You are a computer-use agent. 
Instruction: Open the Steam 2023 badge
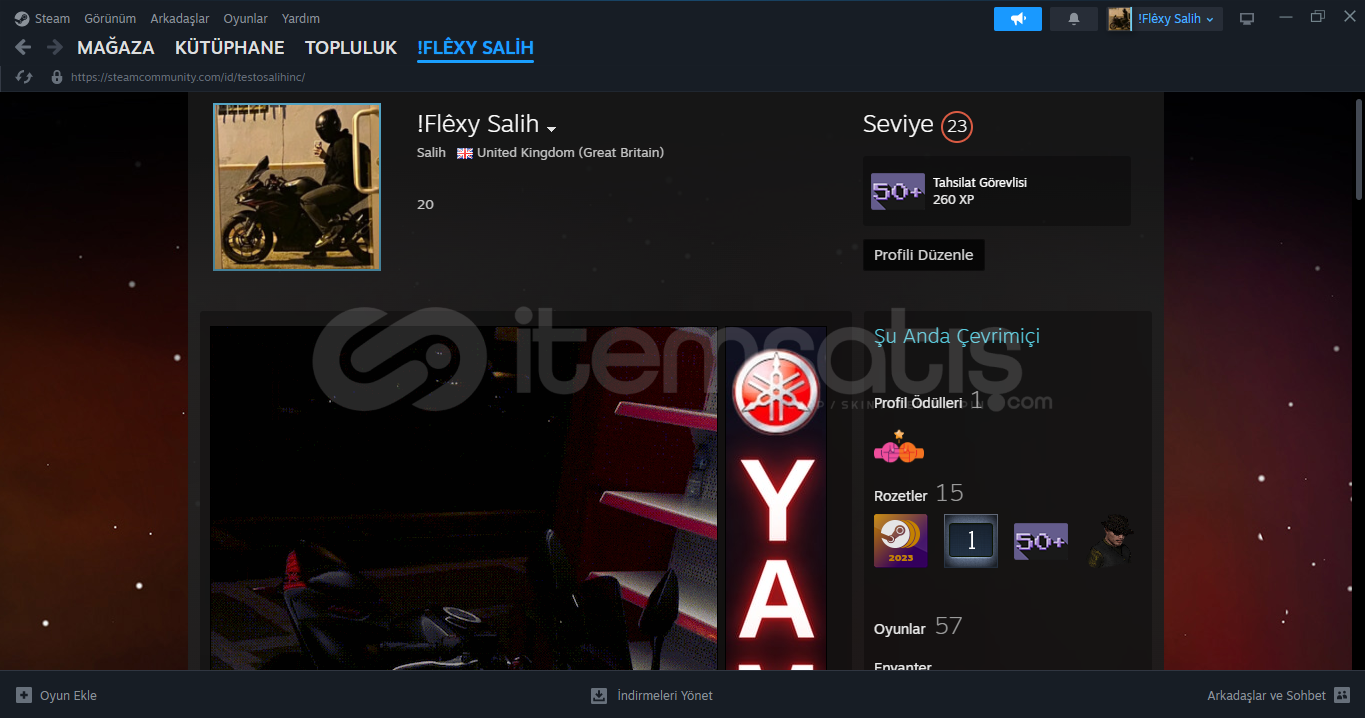click(x=900, y=541)
